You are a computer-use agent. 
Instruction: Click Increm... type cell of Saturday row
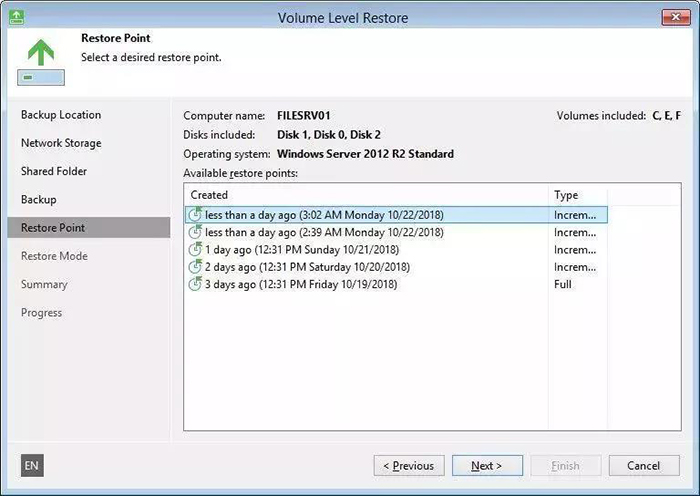coord(575,267)
